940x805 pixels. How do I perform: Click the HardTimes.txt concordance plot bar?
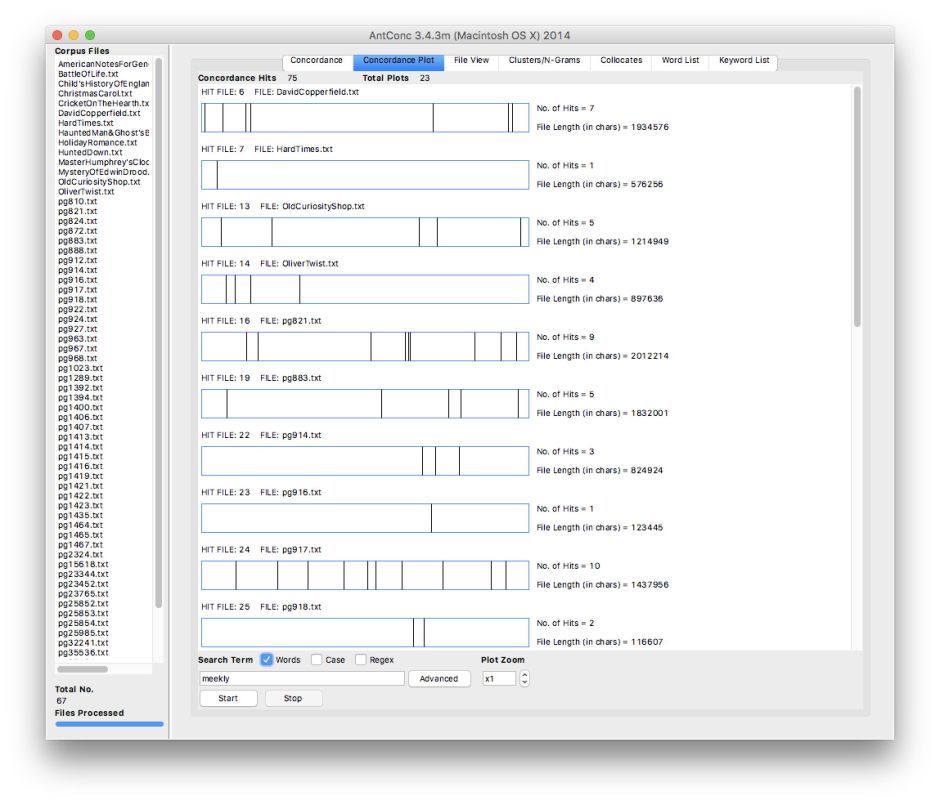[365, 175]
